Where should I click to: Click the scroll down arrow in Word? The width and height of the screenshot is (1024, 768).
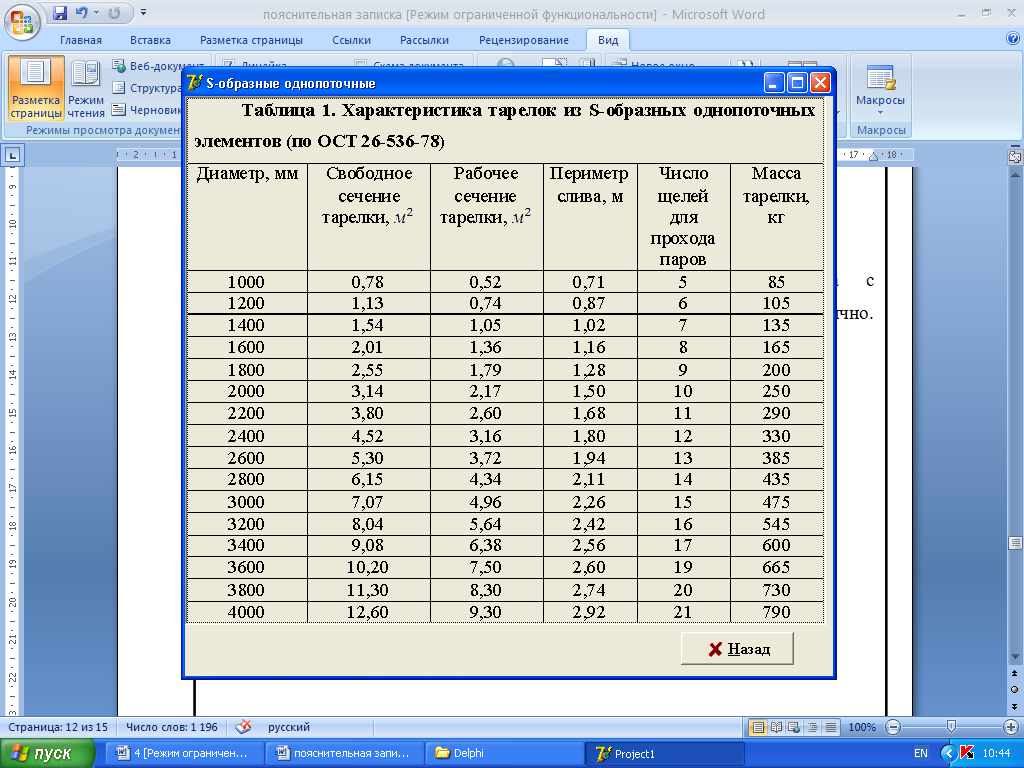tap(1015, 656)
